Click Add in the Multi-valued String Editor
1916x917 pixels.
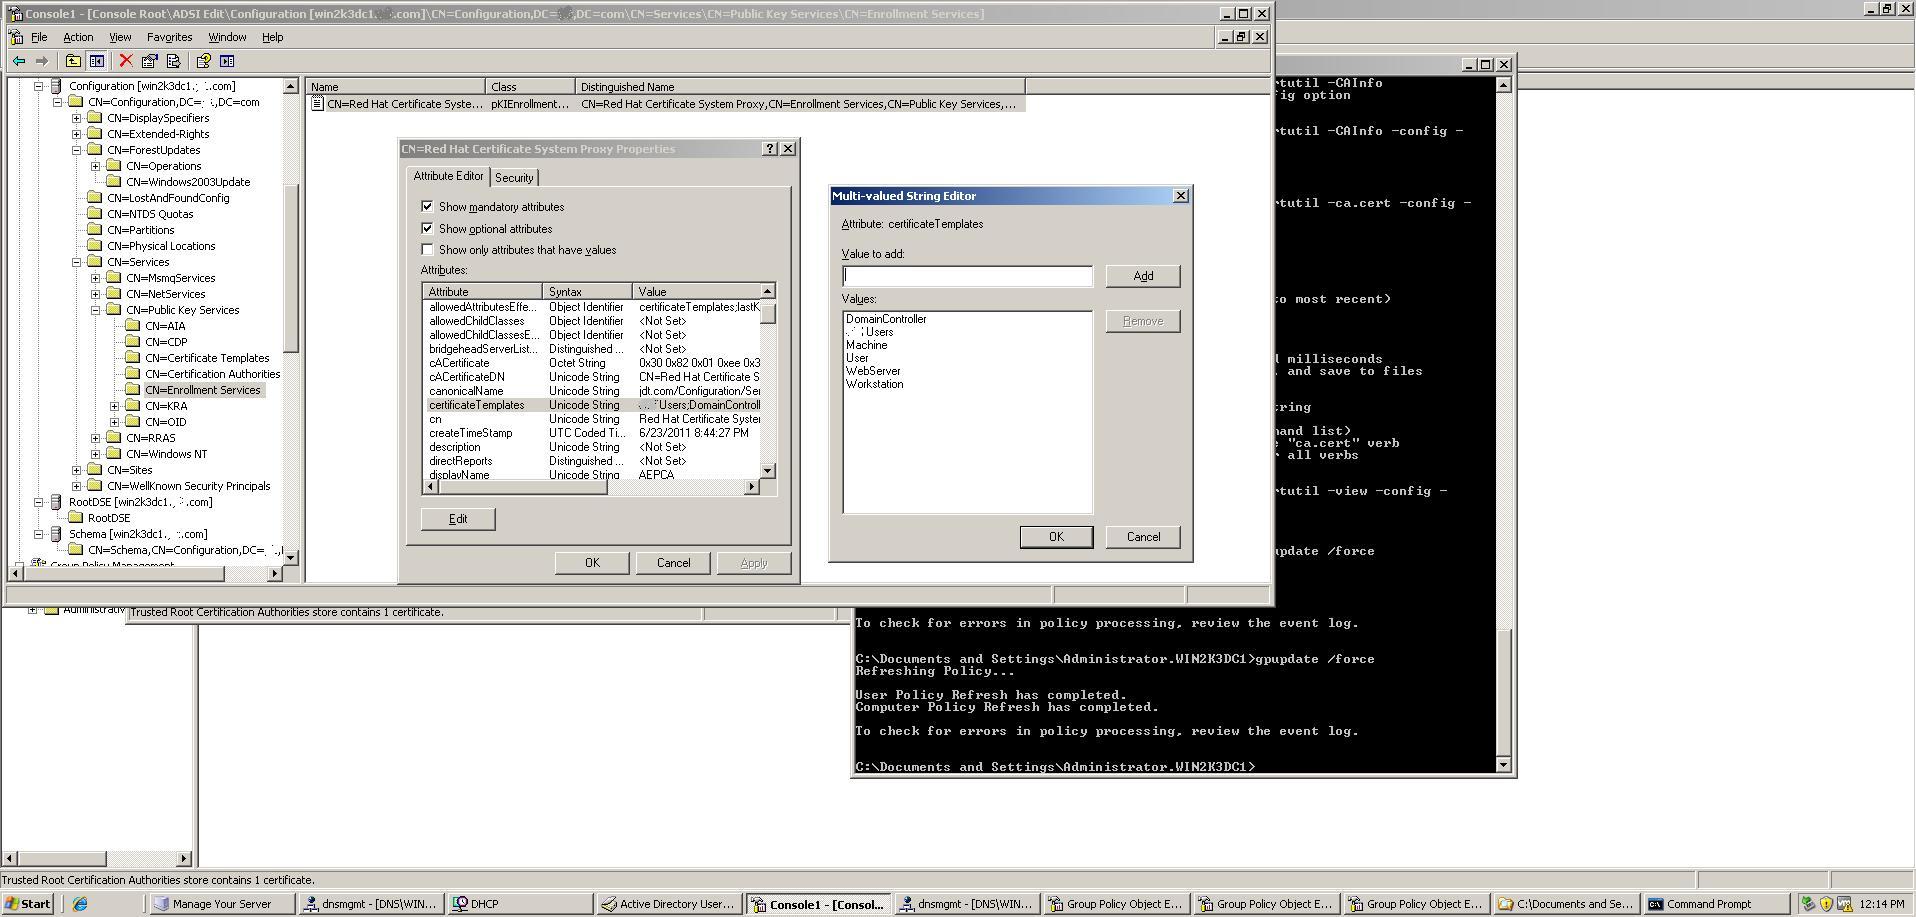1142,276
